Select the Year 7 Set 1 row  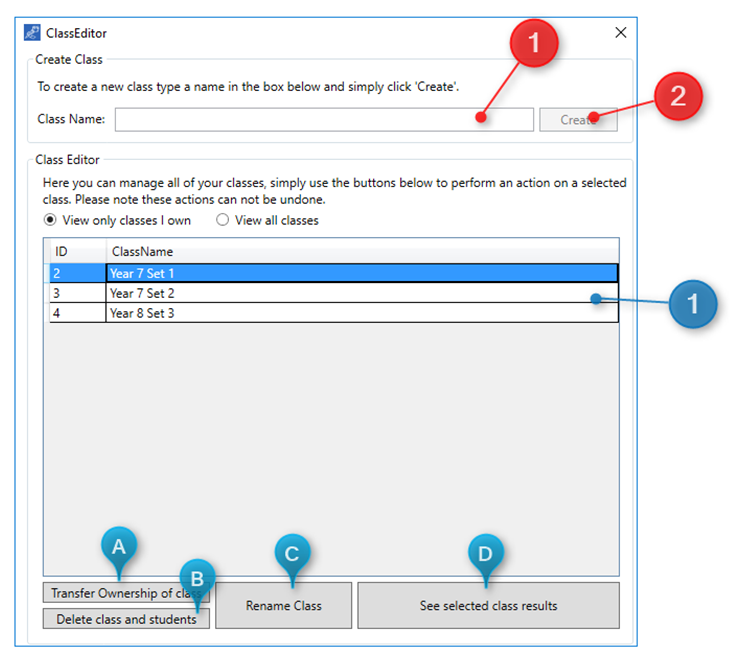[360, 273]
